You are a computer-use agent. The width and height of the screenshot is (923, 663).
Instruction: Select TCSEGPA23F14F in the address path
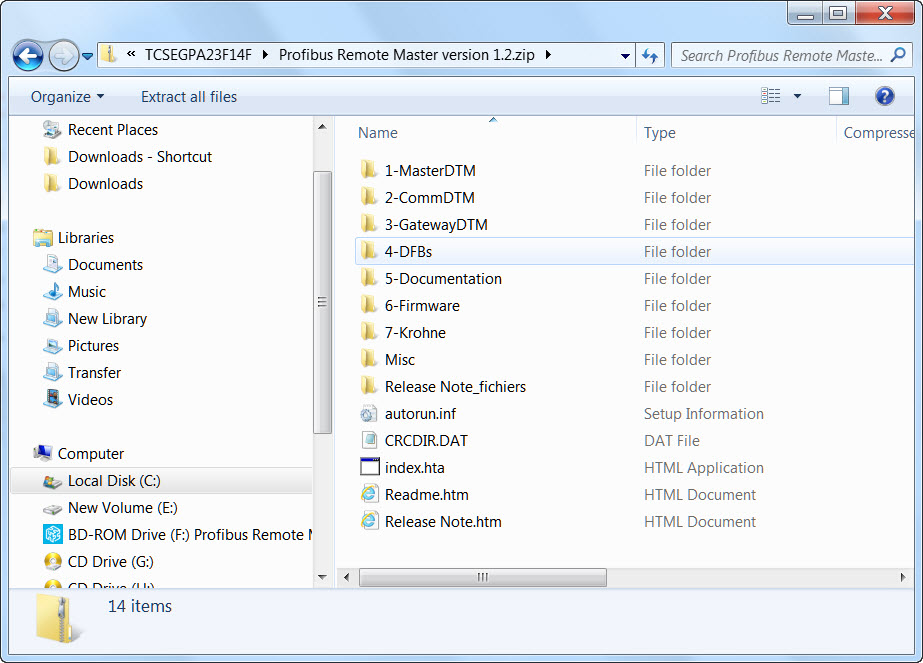coord(198,55)
